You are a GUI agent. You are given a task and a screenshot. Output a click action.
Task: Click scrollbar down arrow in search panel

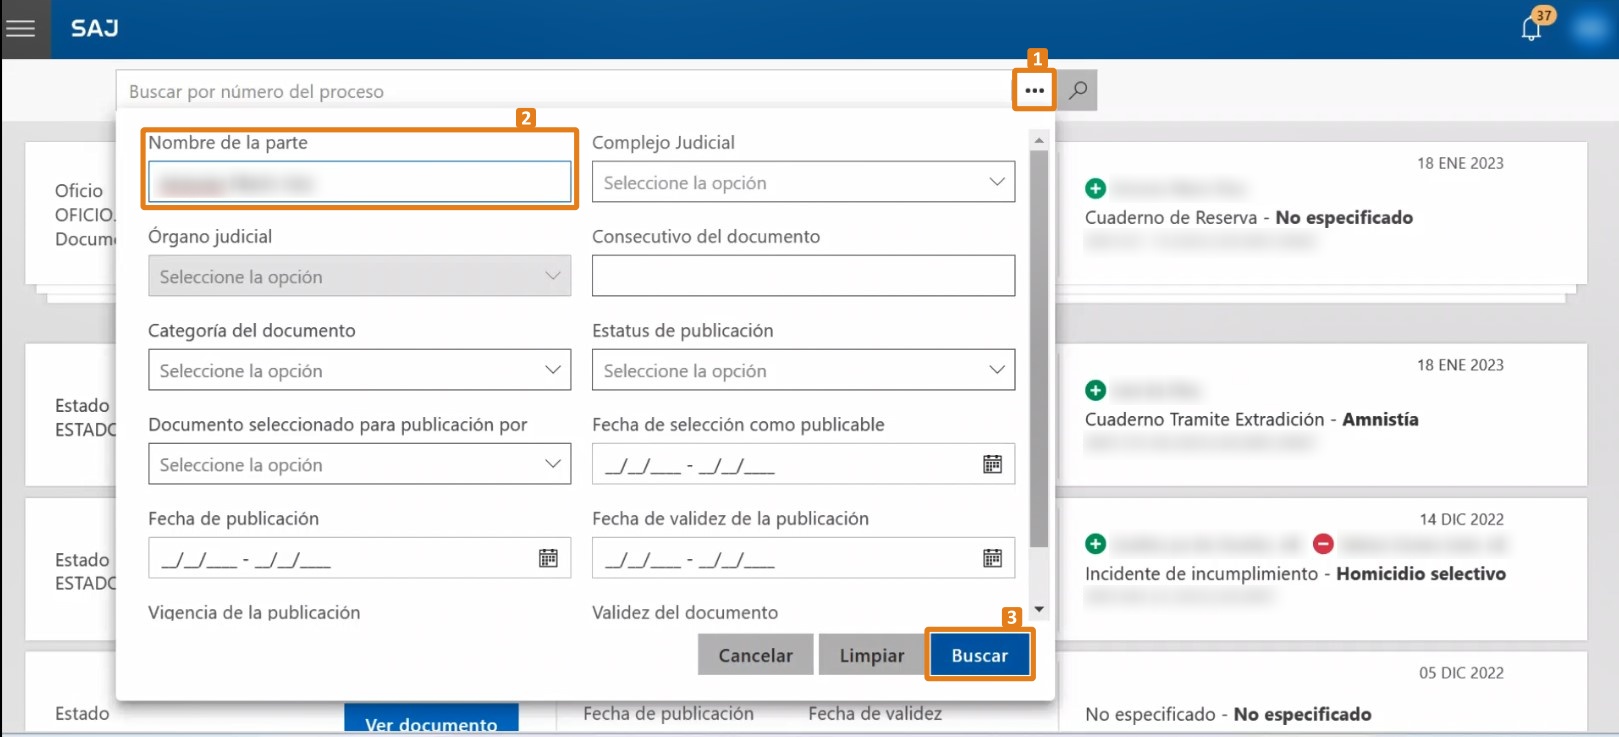[1039, 609]
